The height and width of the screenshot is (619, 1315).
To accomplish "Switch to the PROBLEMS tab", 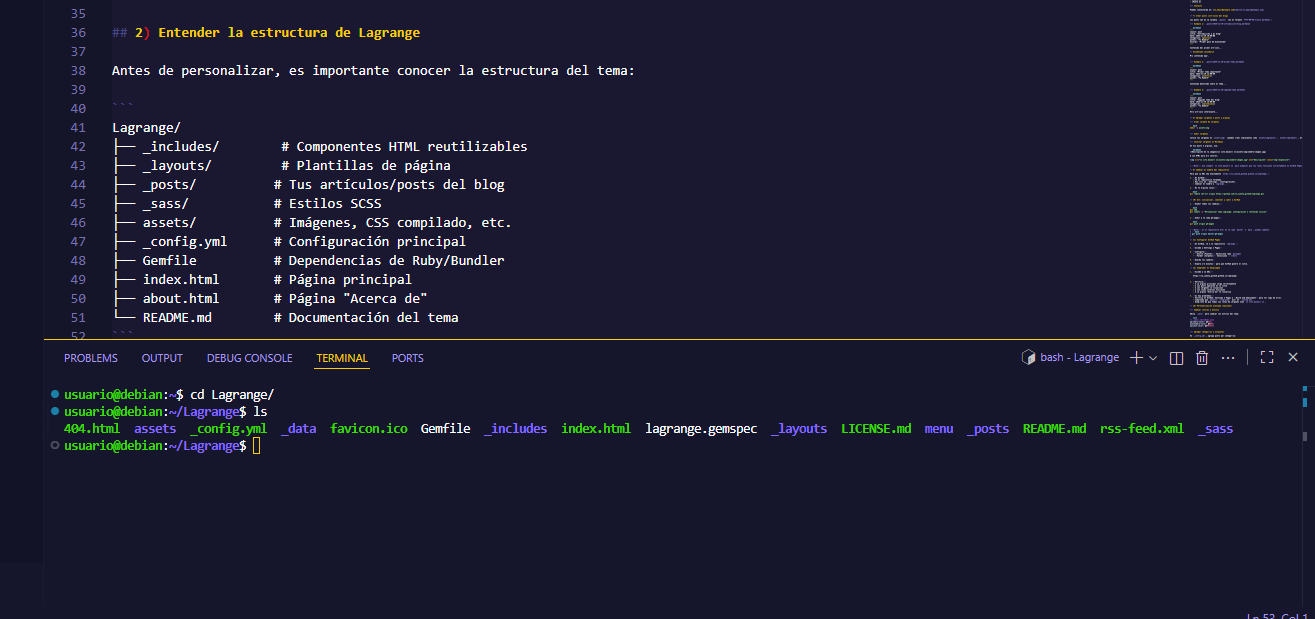I will [90, 358].
